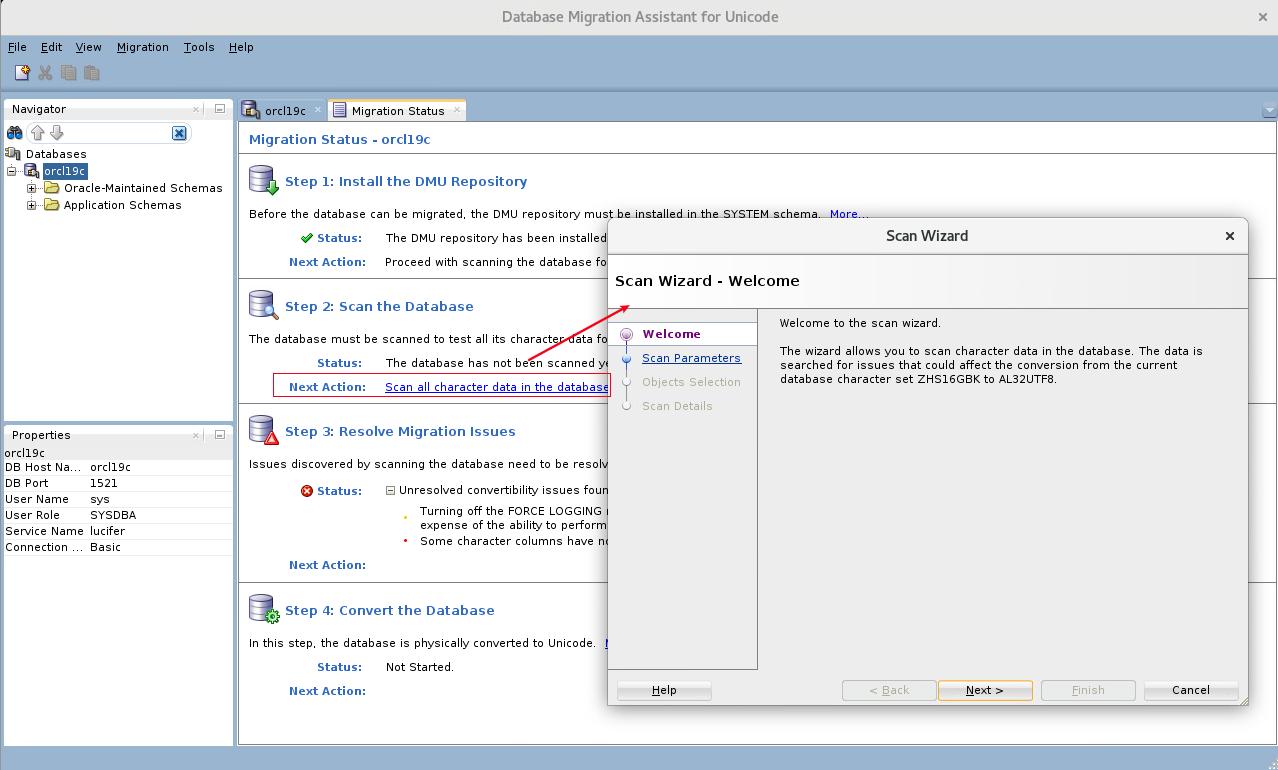Close the Navigator panel with its X

tap(196, 109)
